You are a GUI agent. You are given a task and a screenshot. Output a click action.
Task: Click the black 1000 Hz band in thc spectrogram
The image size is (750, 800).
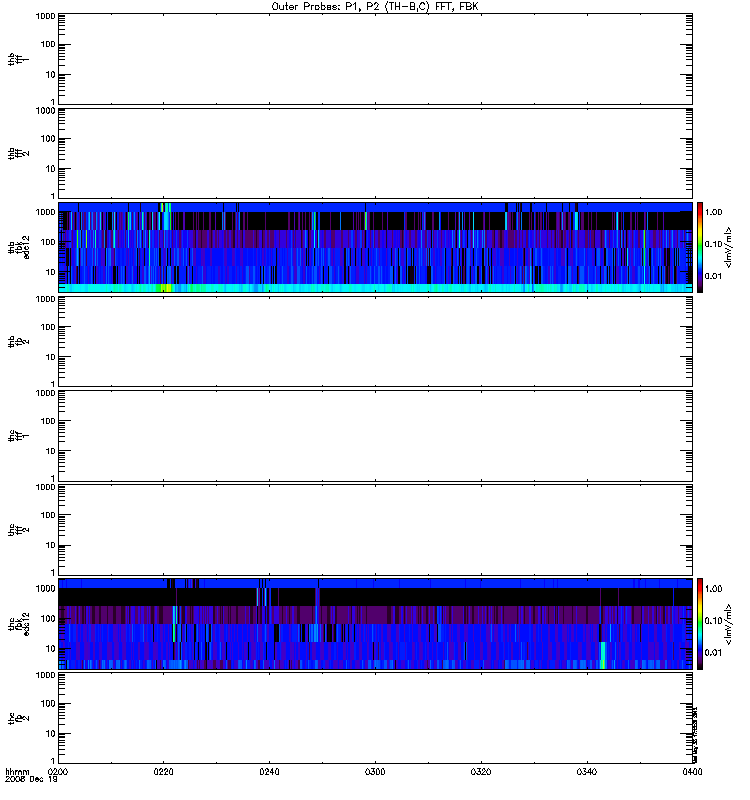(375, 597)
